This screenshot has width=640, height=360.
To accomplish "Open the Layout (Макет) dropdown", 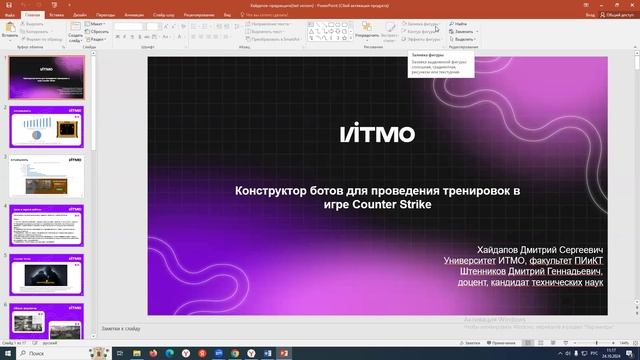I will 95,24.
